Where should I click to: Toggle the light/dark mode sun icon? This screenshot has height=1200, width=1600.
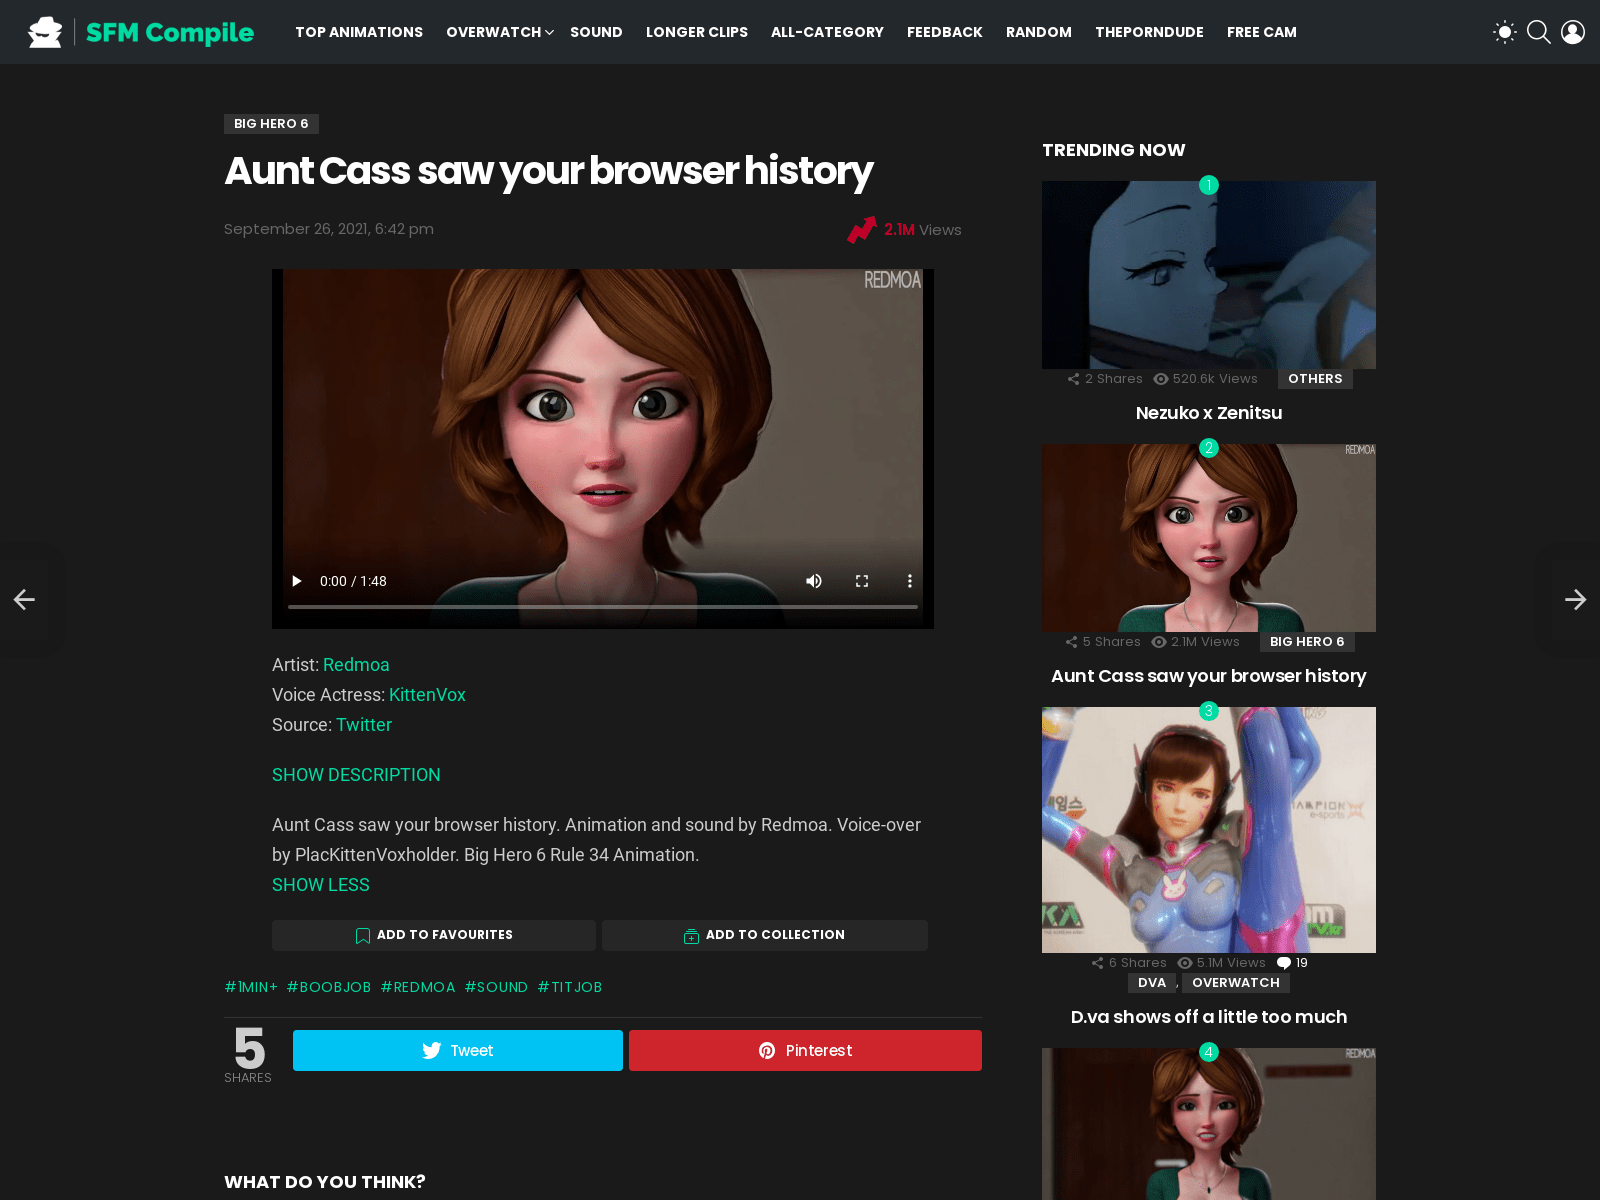pyautogui.click(x=1504, y=32)
